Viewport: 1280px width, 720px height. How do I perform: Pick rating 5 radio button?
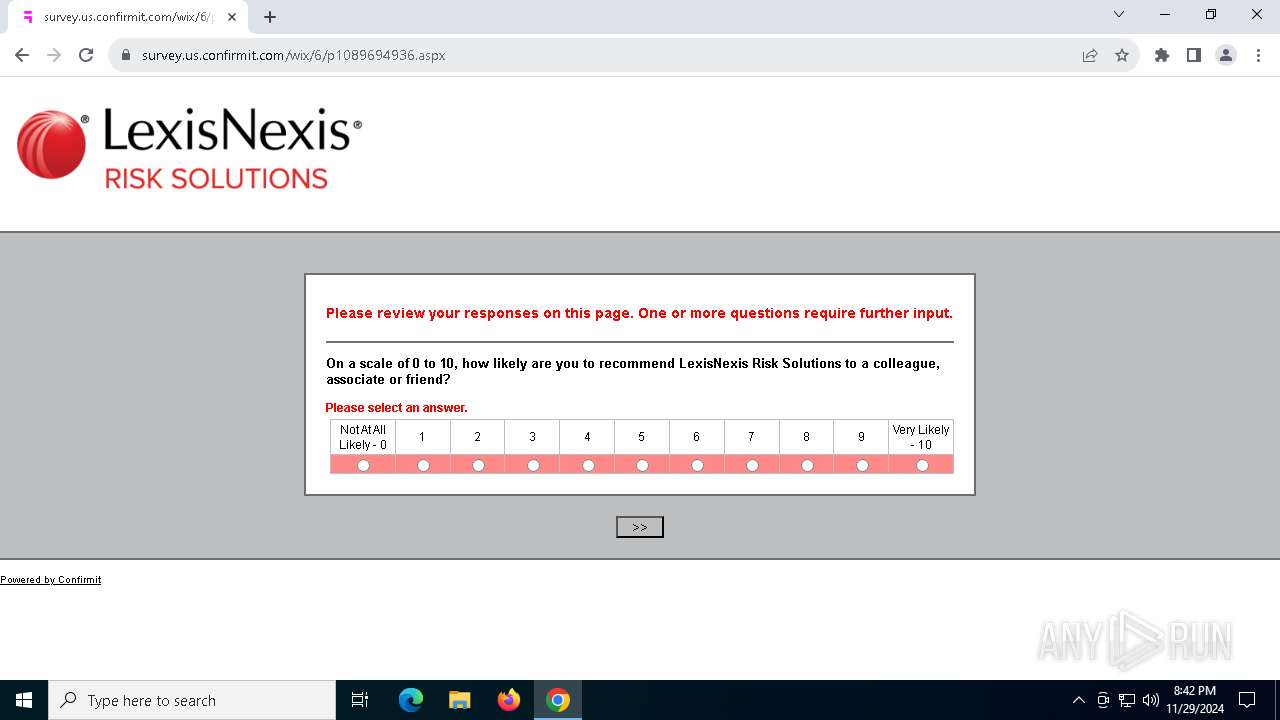[x=642, y=466]
